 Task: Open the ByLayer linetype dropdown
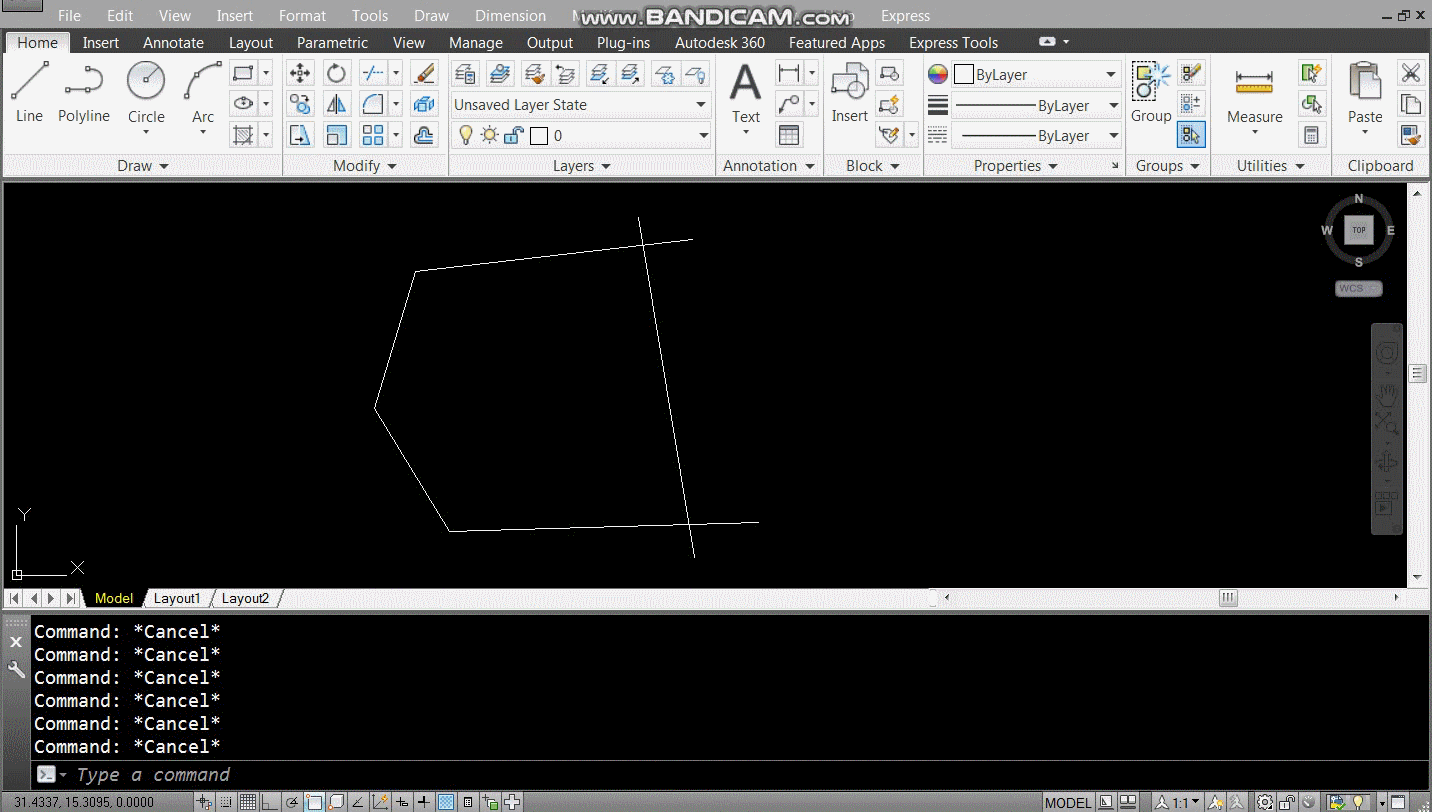[x=1036, y=135]
